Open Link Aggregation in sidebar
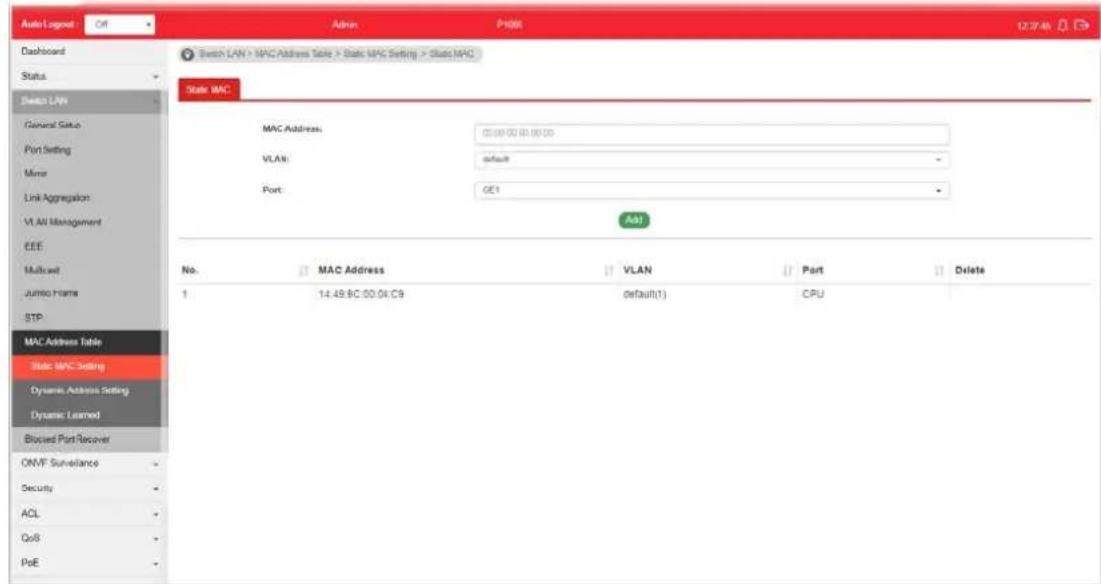 [57, 198]
